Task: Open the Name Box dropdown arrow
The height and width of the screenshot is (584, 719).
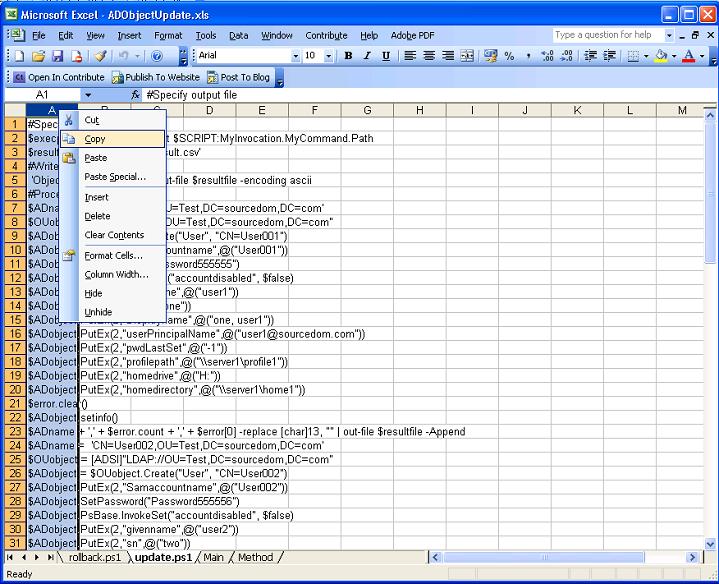Action: point(88,94)
